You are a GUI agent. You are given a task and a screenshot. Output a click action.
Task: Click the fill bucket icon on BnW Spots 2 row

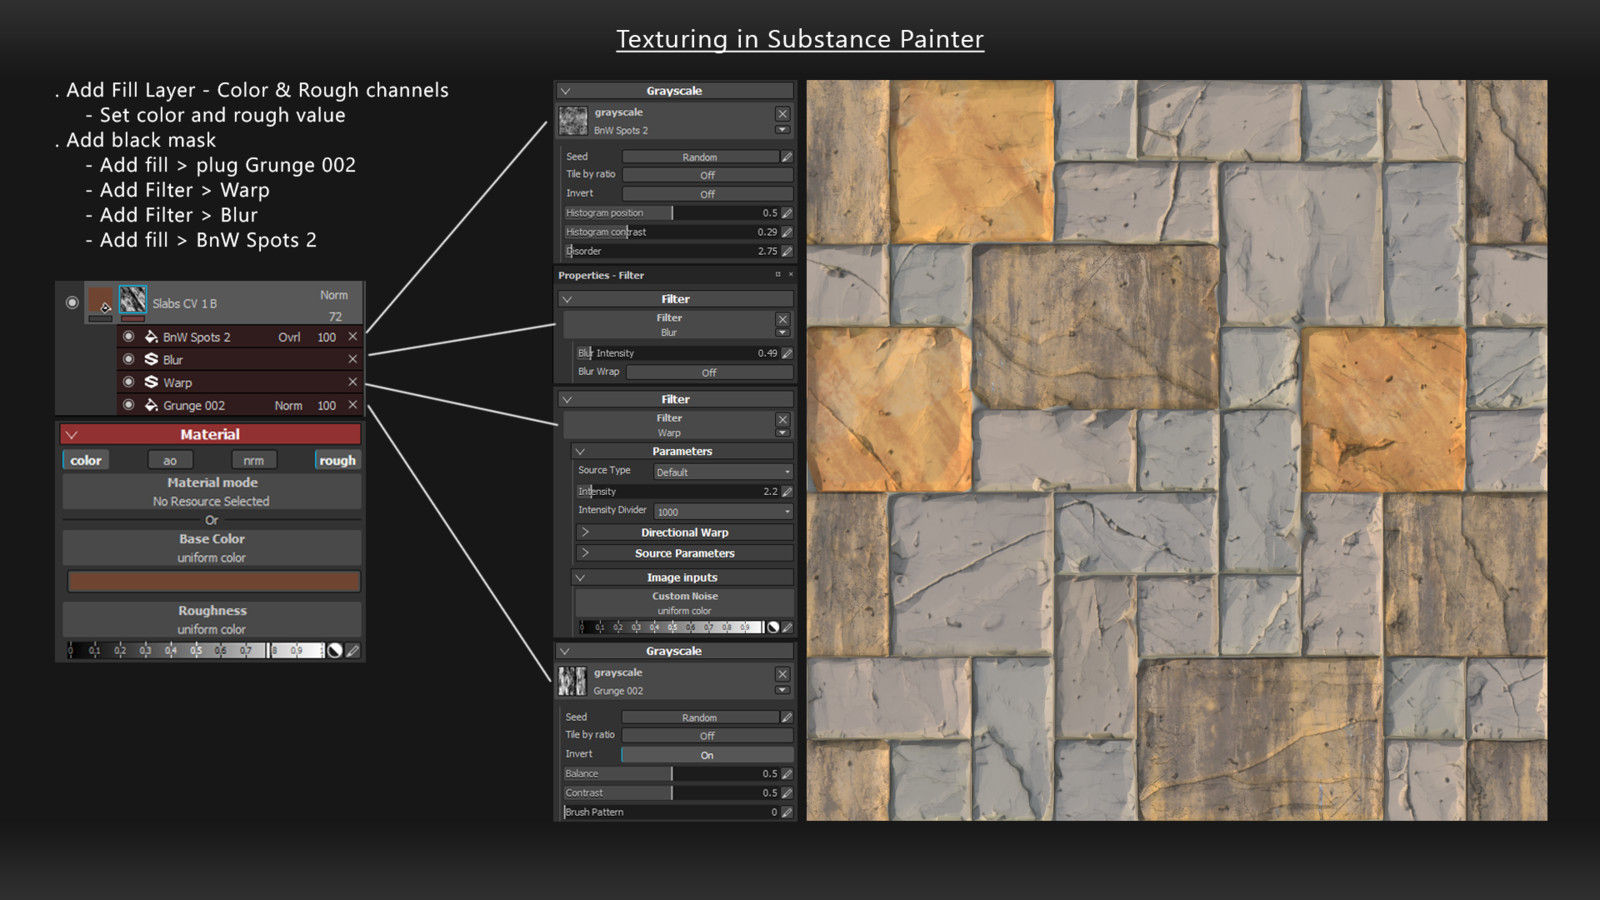151,337
